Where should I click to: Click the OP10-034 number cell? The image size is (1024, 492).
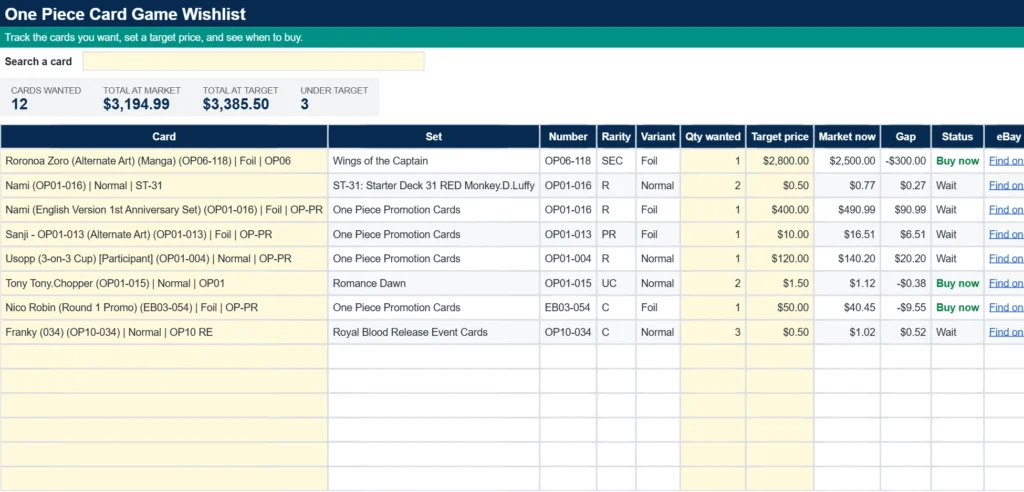[x=568, y=333]
